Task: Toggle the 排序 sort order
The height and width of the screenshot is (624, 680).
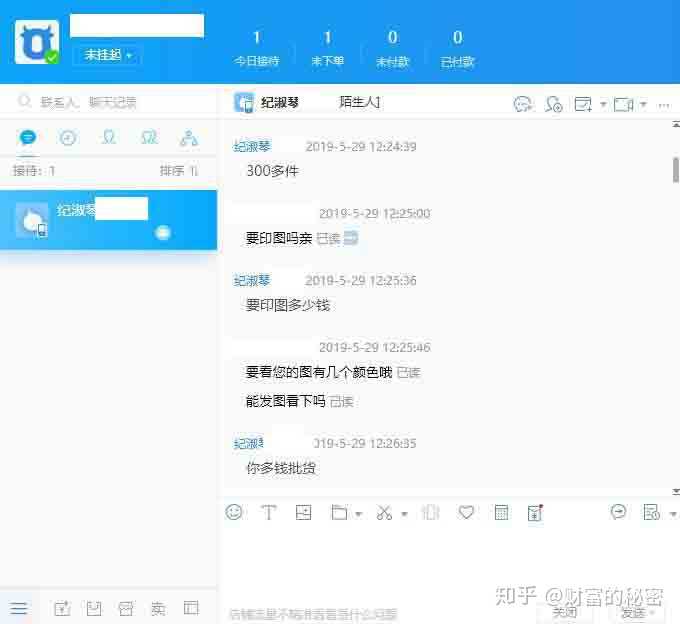Action: click(179, 171)
